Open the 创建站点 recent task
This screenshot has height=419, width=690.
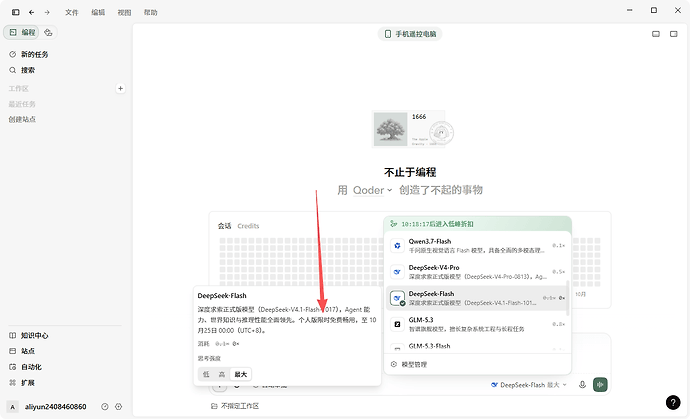pyautogui.click(x=22, y=119)
